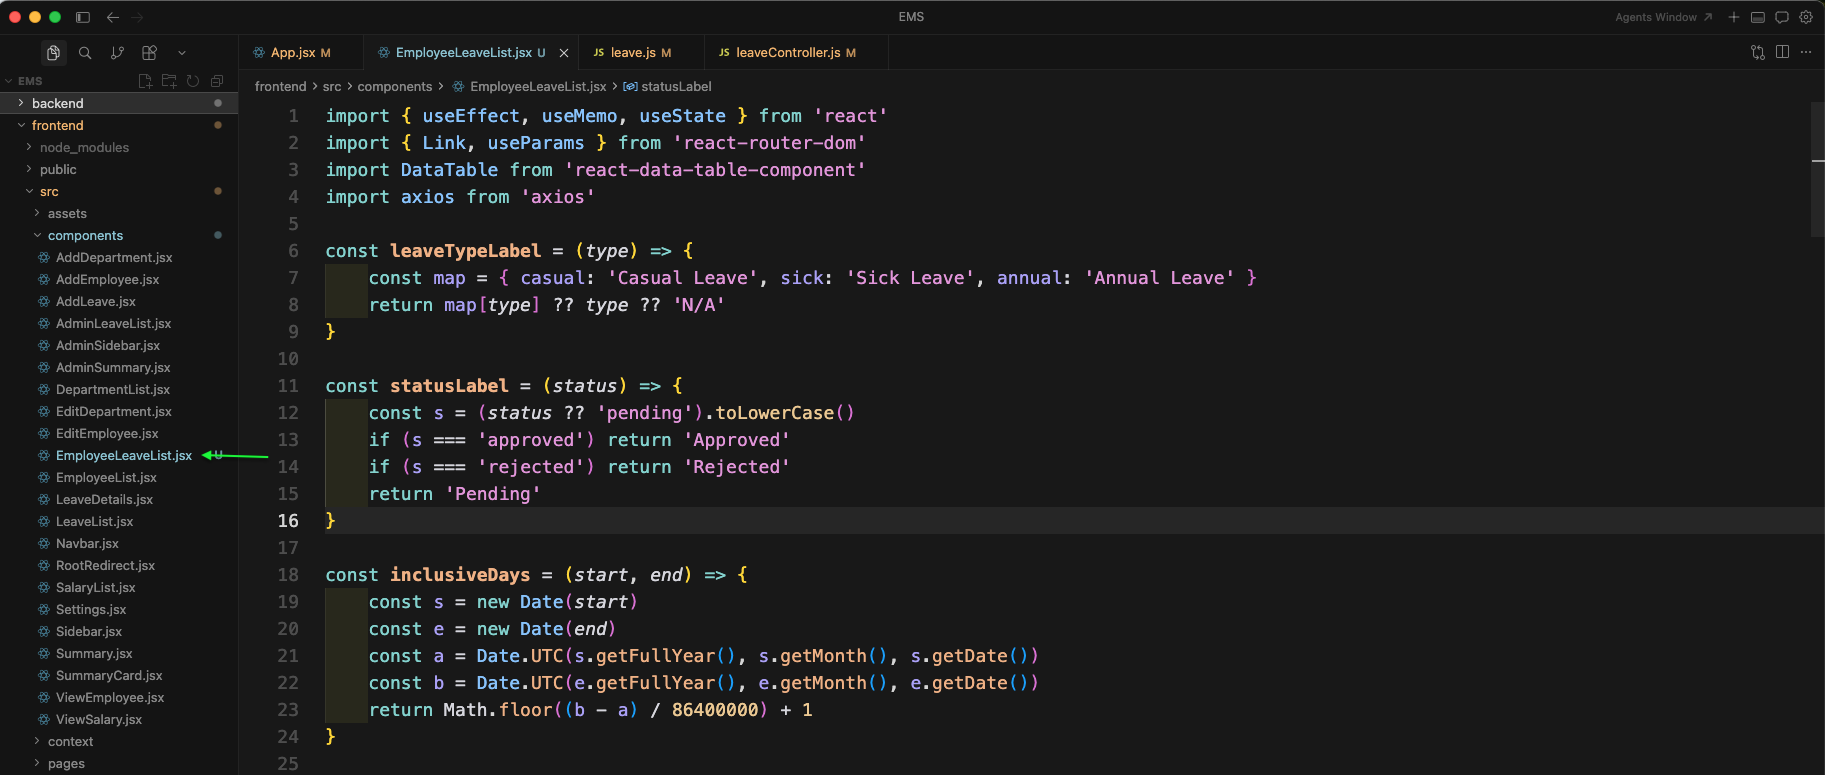Open editor more actions ellipsis

(x=1806, y=52)
